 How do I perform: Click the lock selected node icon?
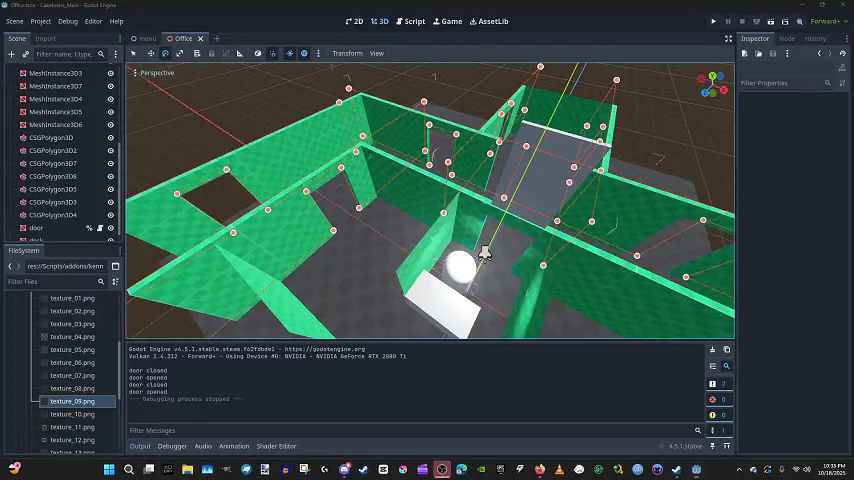[212, 53]
